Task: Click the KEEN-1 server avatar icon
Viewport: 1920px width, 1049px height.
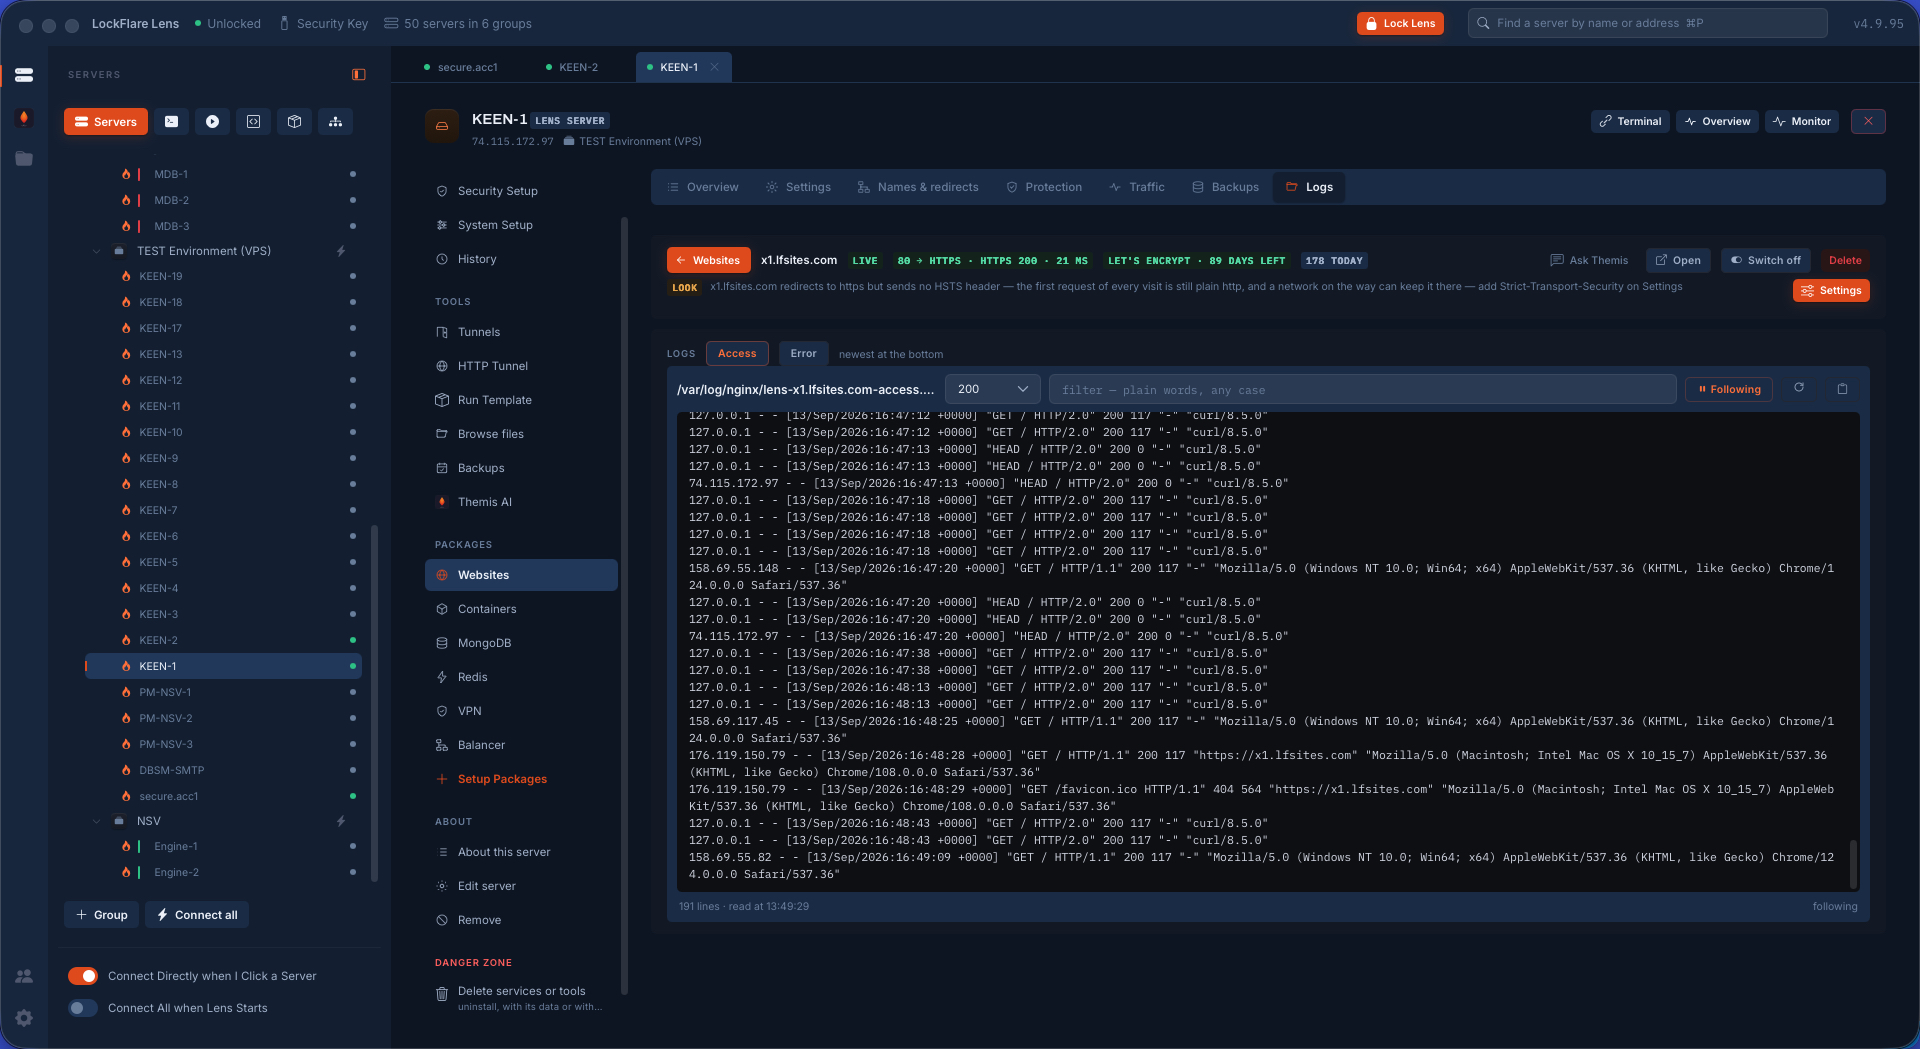Action: (x=442, y=126)
